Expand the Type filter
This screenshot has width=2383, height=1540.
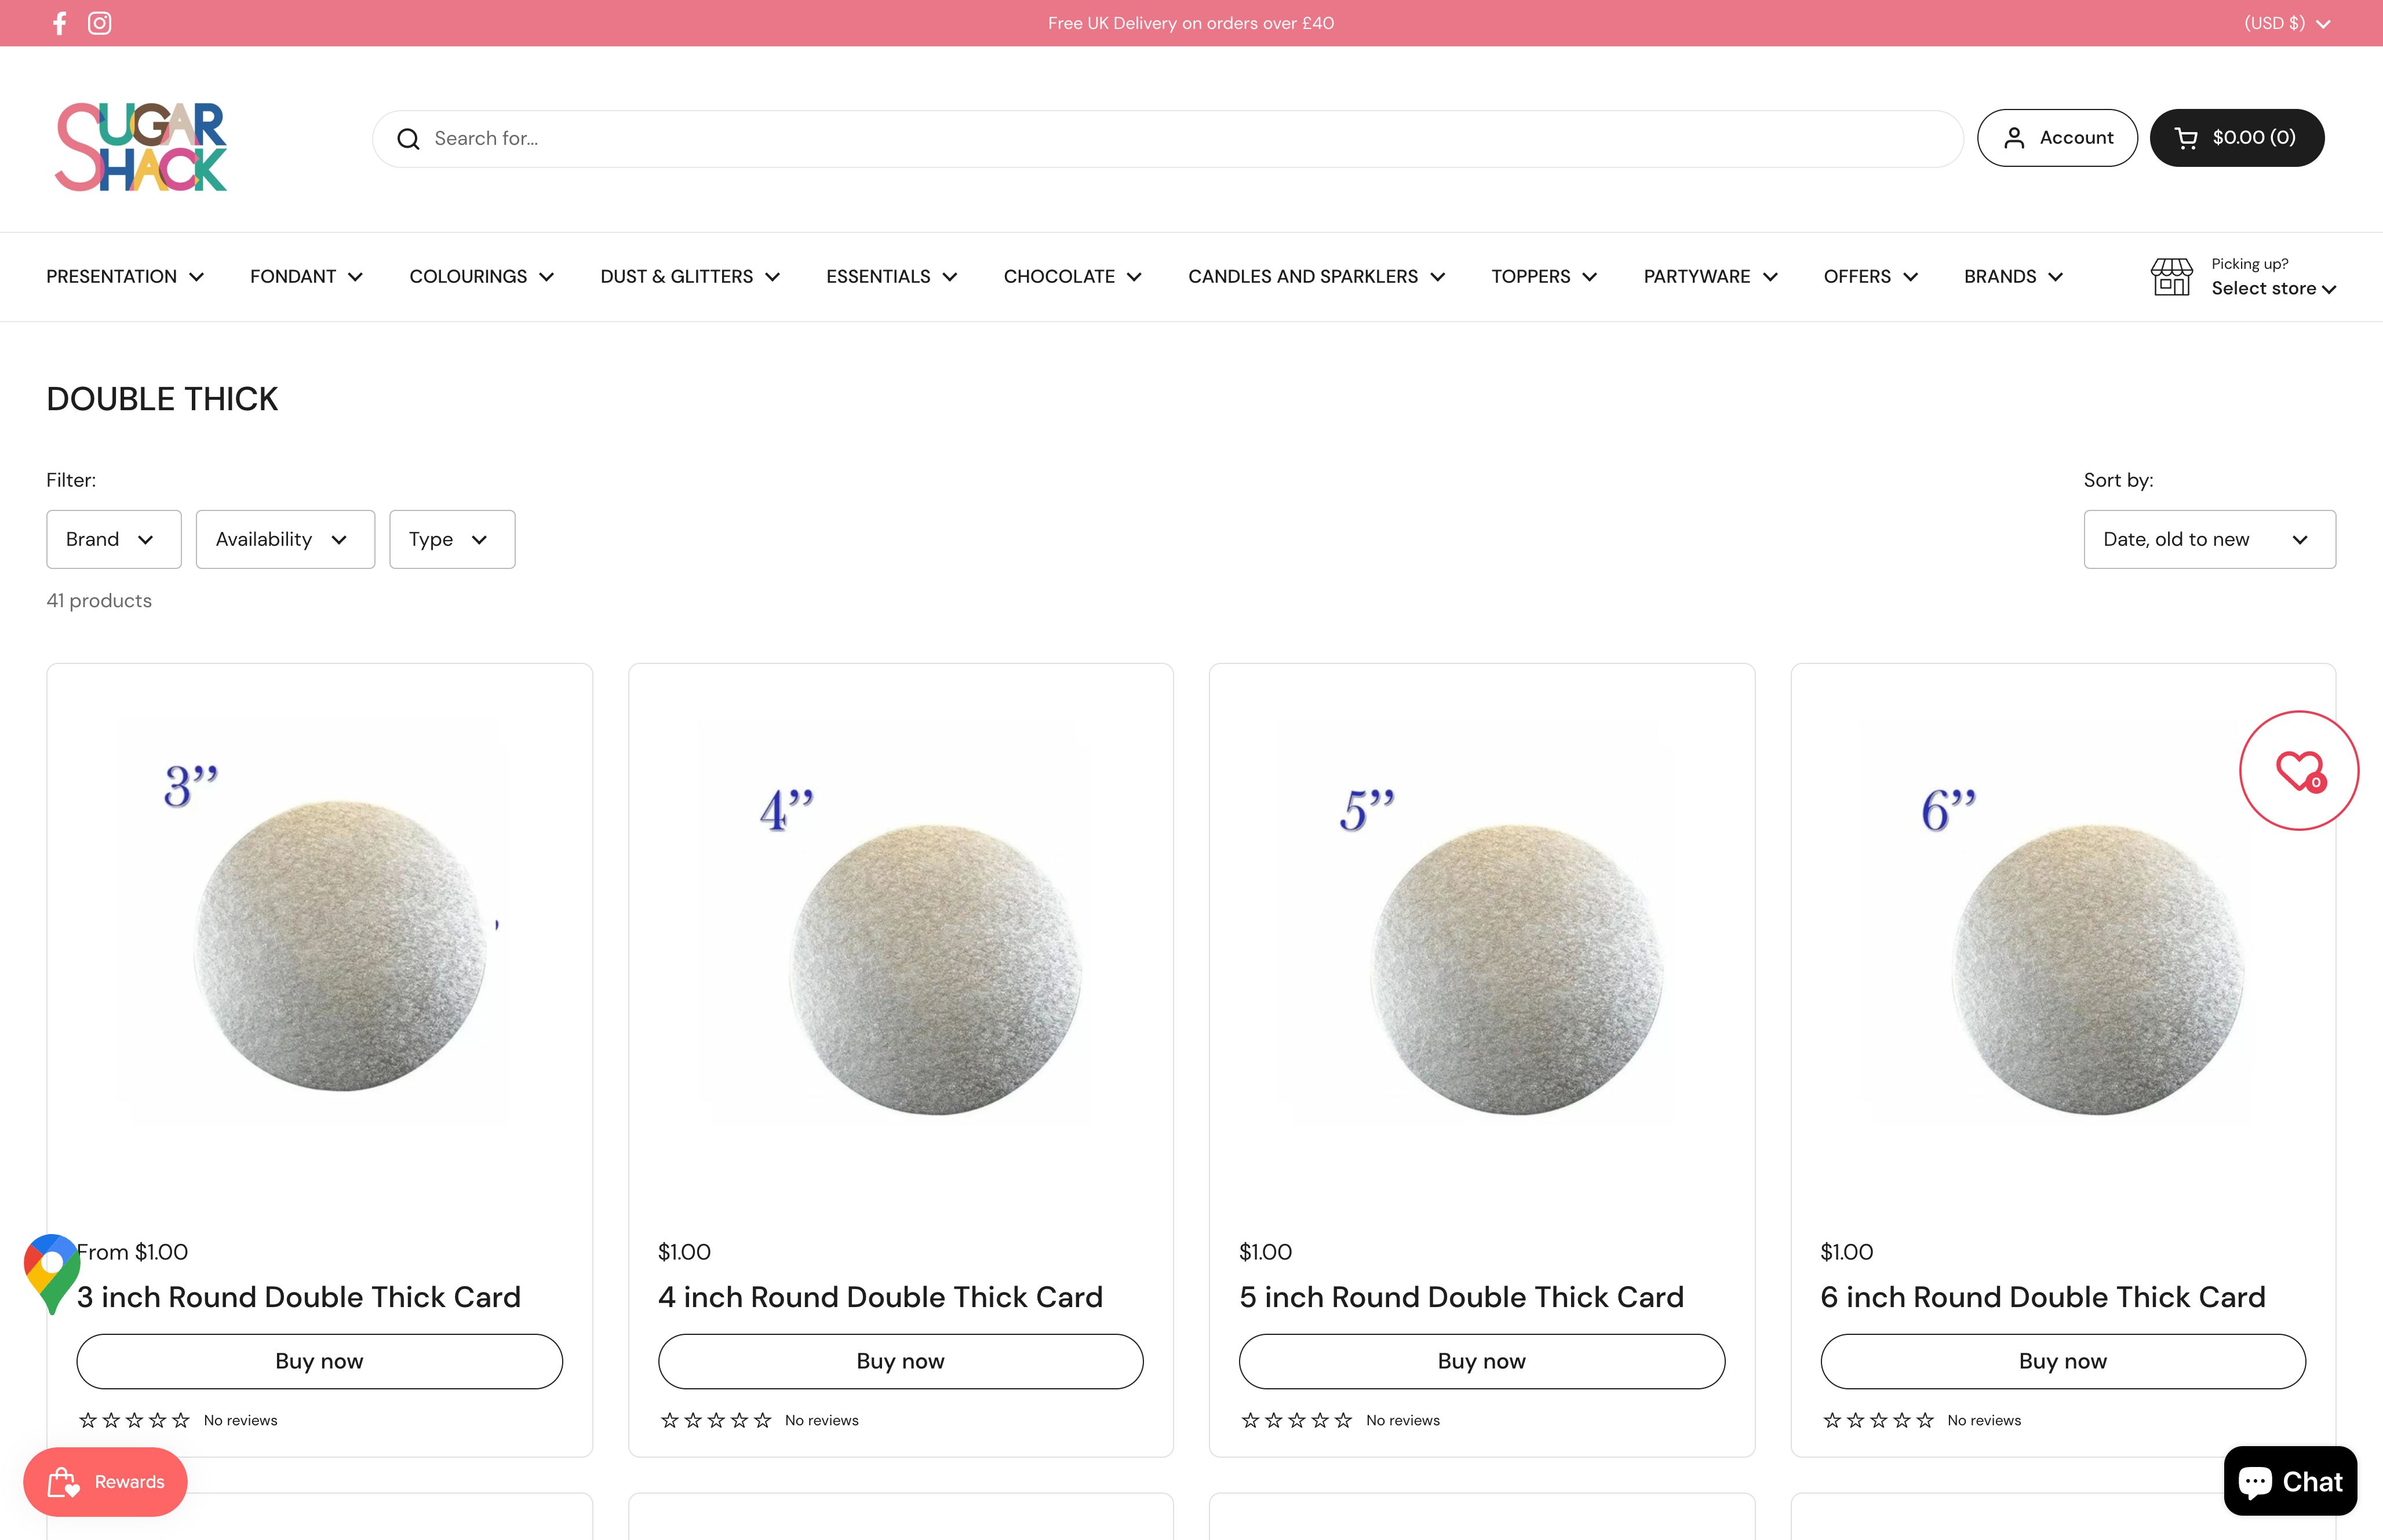coord(452,539)
